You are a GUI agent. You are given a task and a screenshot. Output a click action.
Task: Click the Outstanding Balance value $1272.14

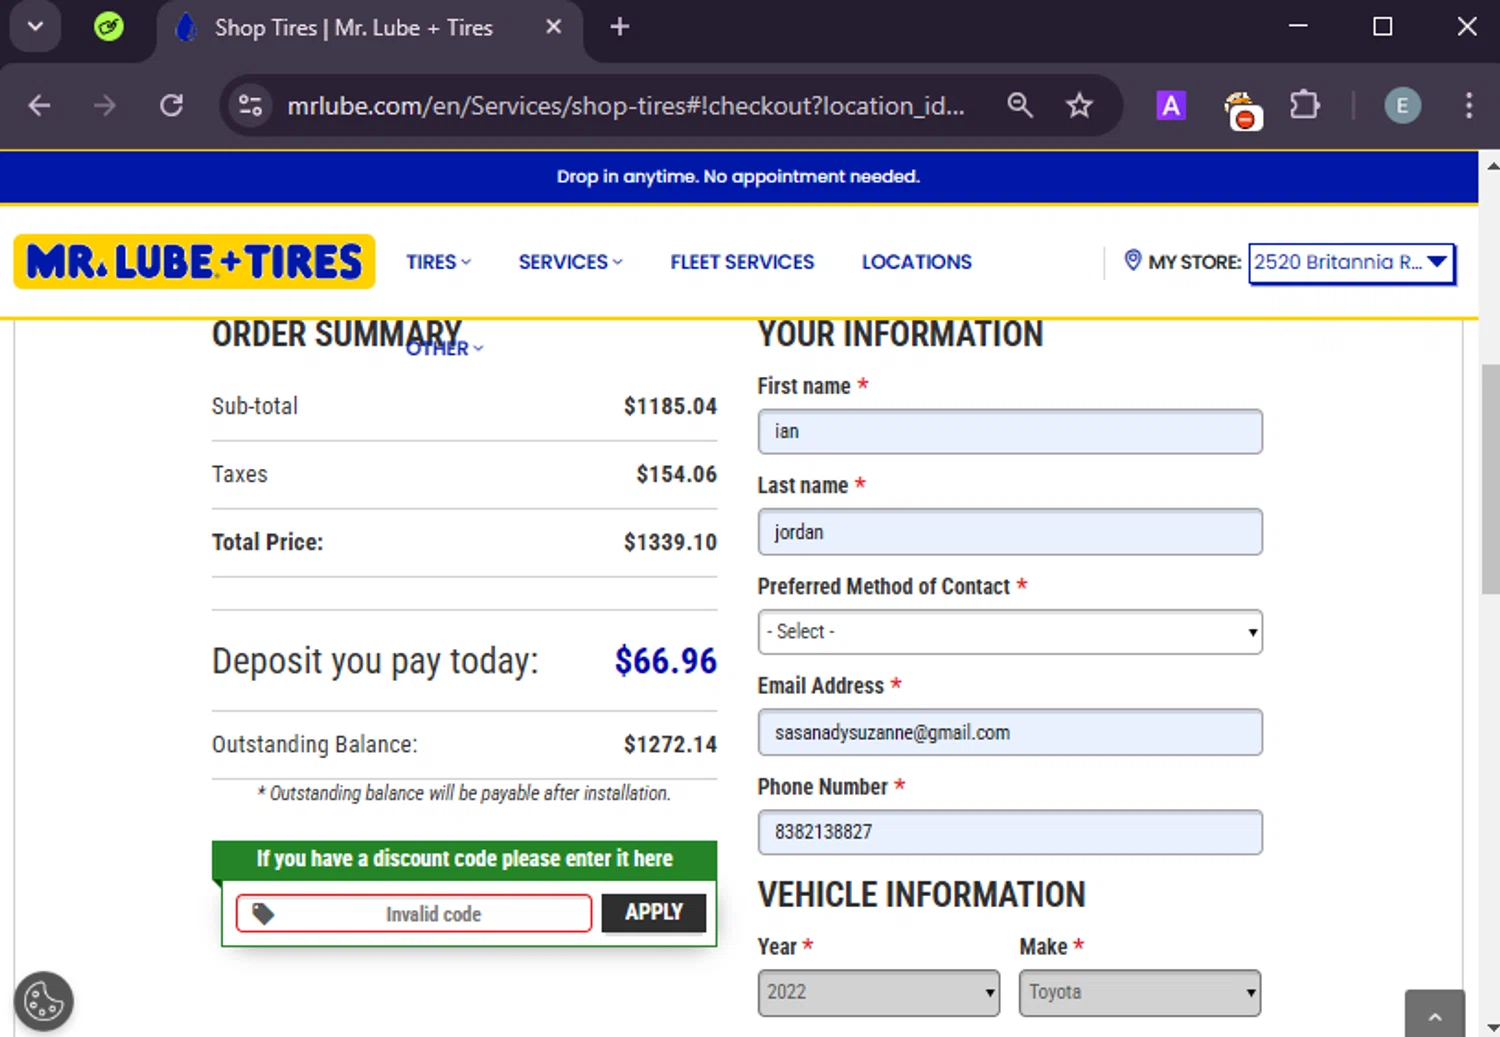(670, 744)
